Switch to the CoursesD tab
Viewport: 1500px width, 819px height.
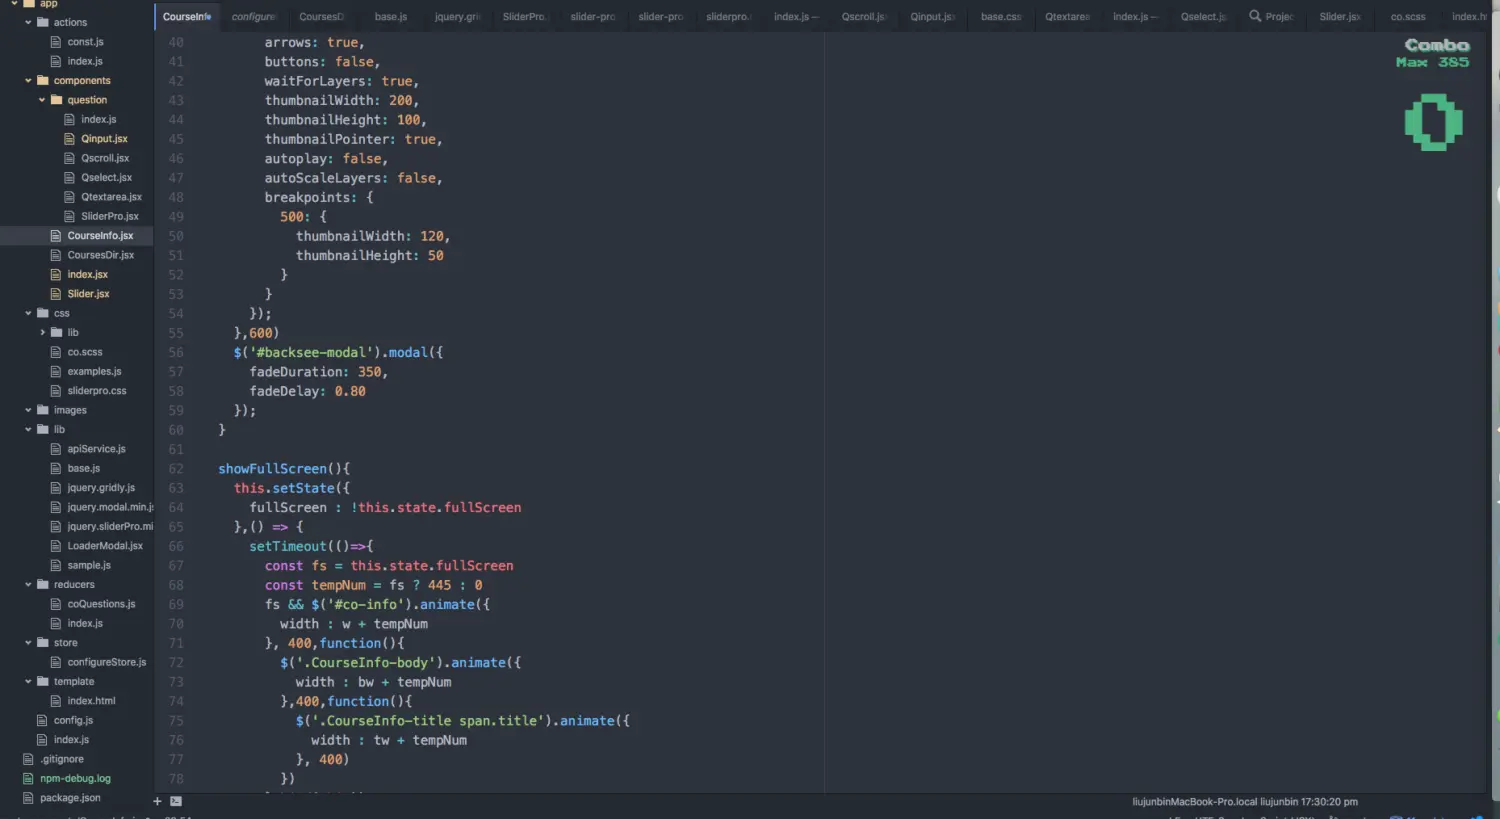322,17
